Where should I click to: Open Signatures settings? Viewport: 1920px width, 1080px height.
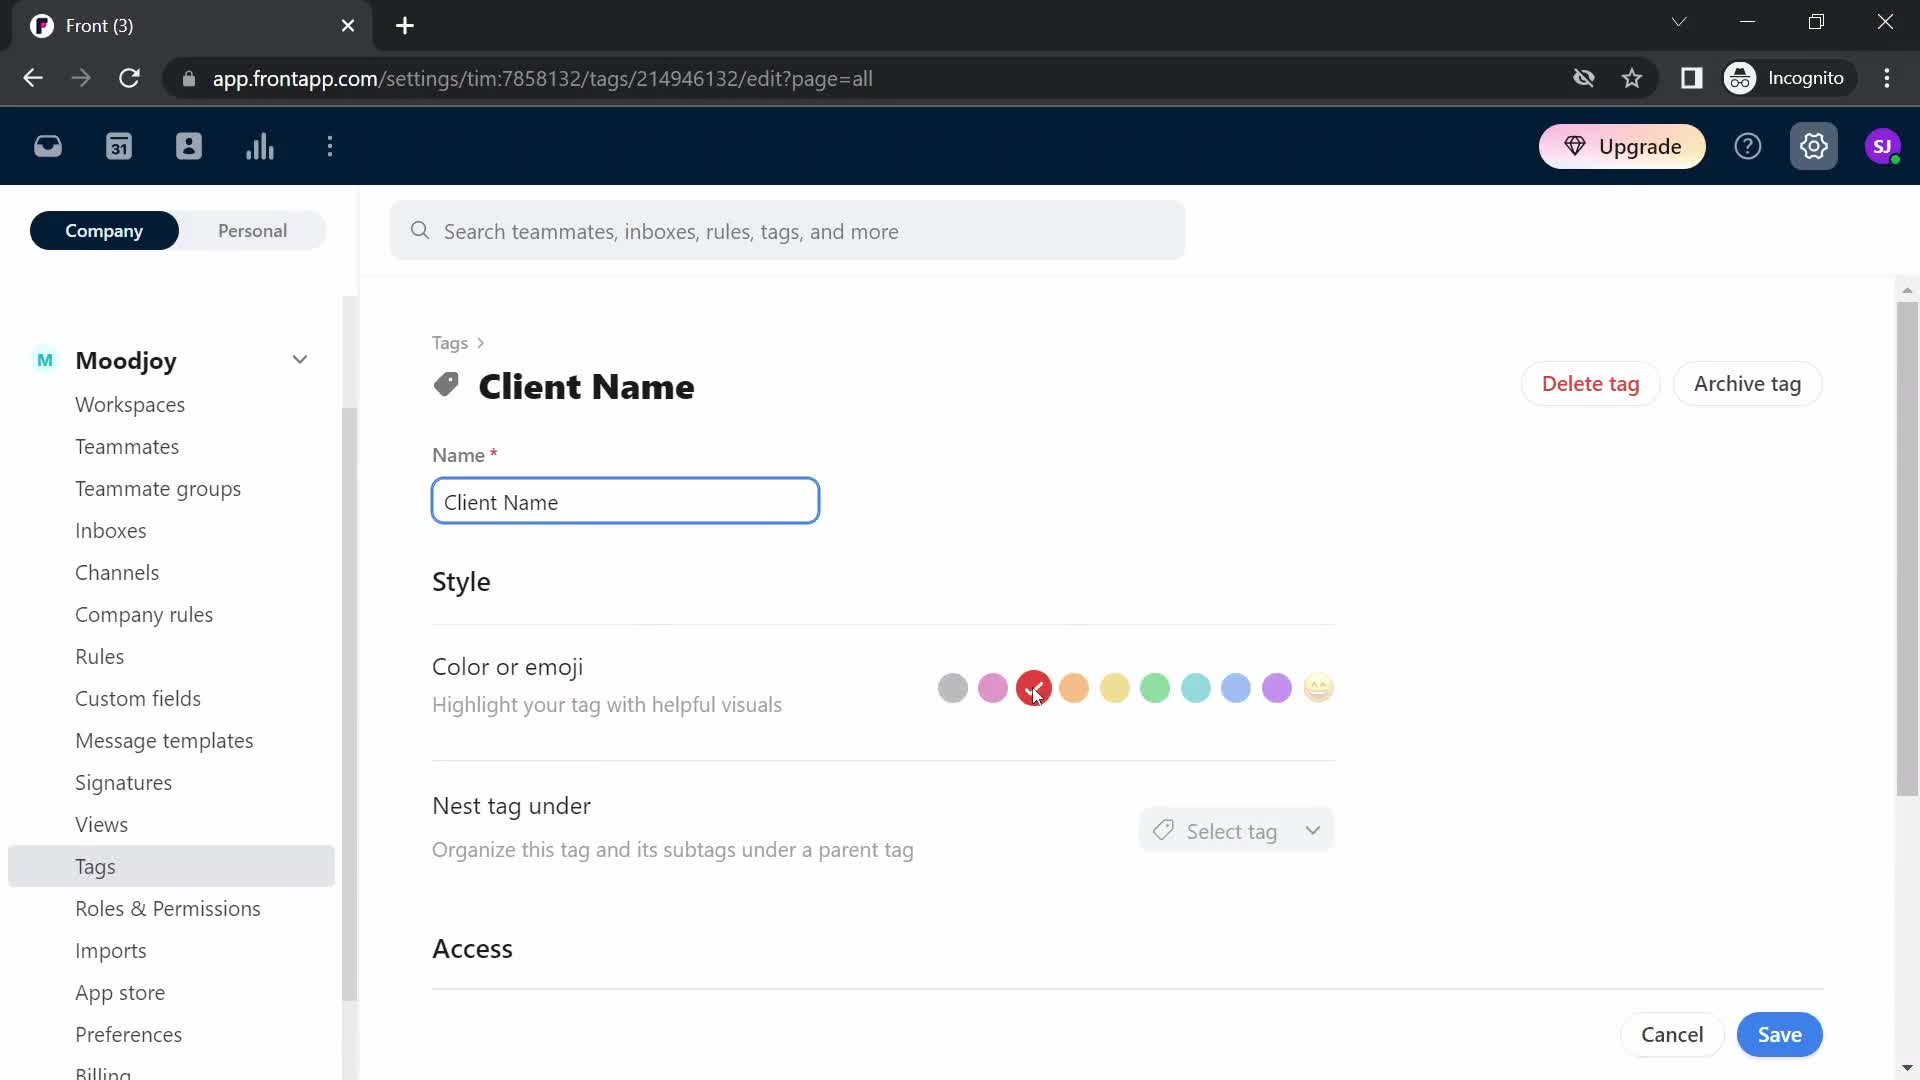pos(124,783)
